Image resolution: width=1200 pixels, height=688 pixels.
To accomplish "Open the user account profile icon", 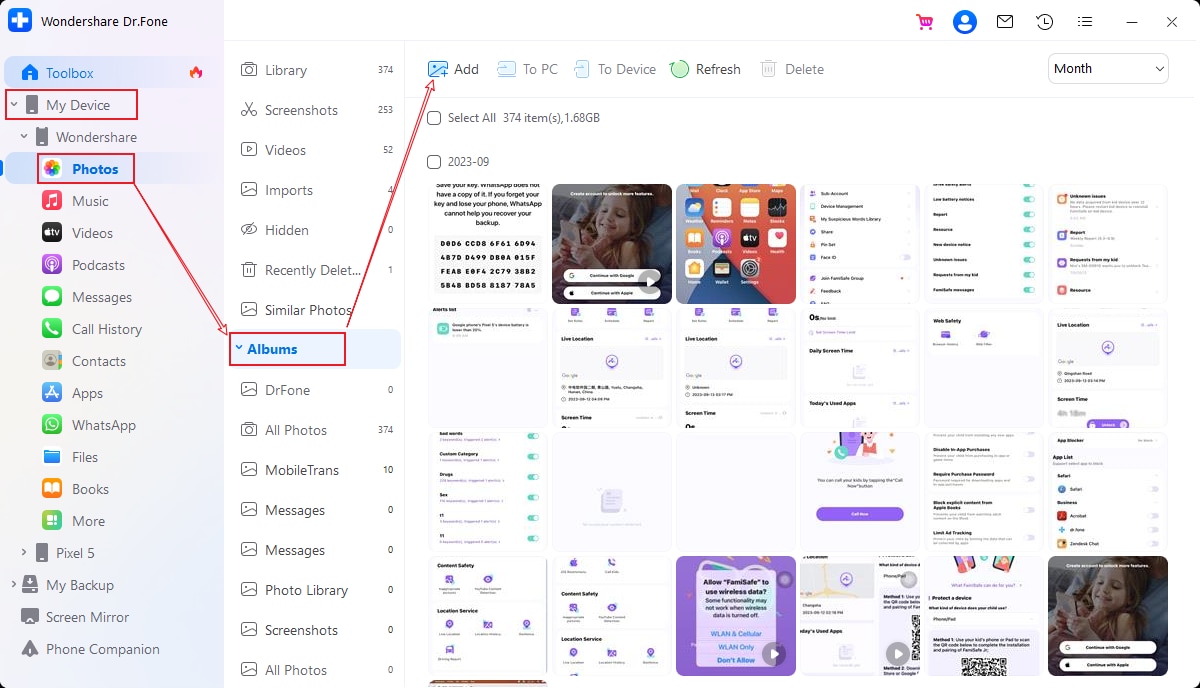I will [965, 22].
